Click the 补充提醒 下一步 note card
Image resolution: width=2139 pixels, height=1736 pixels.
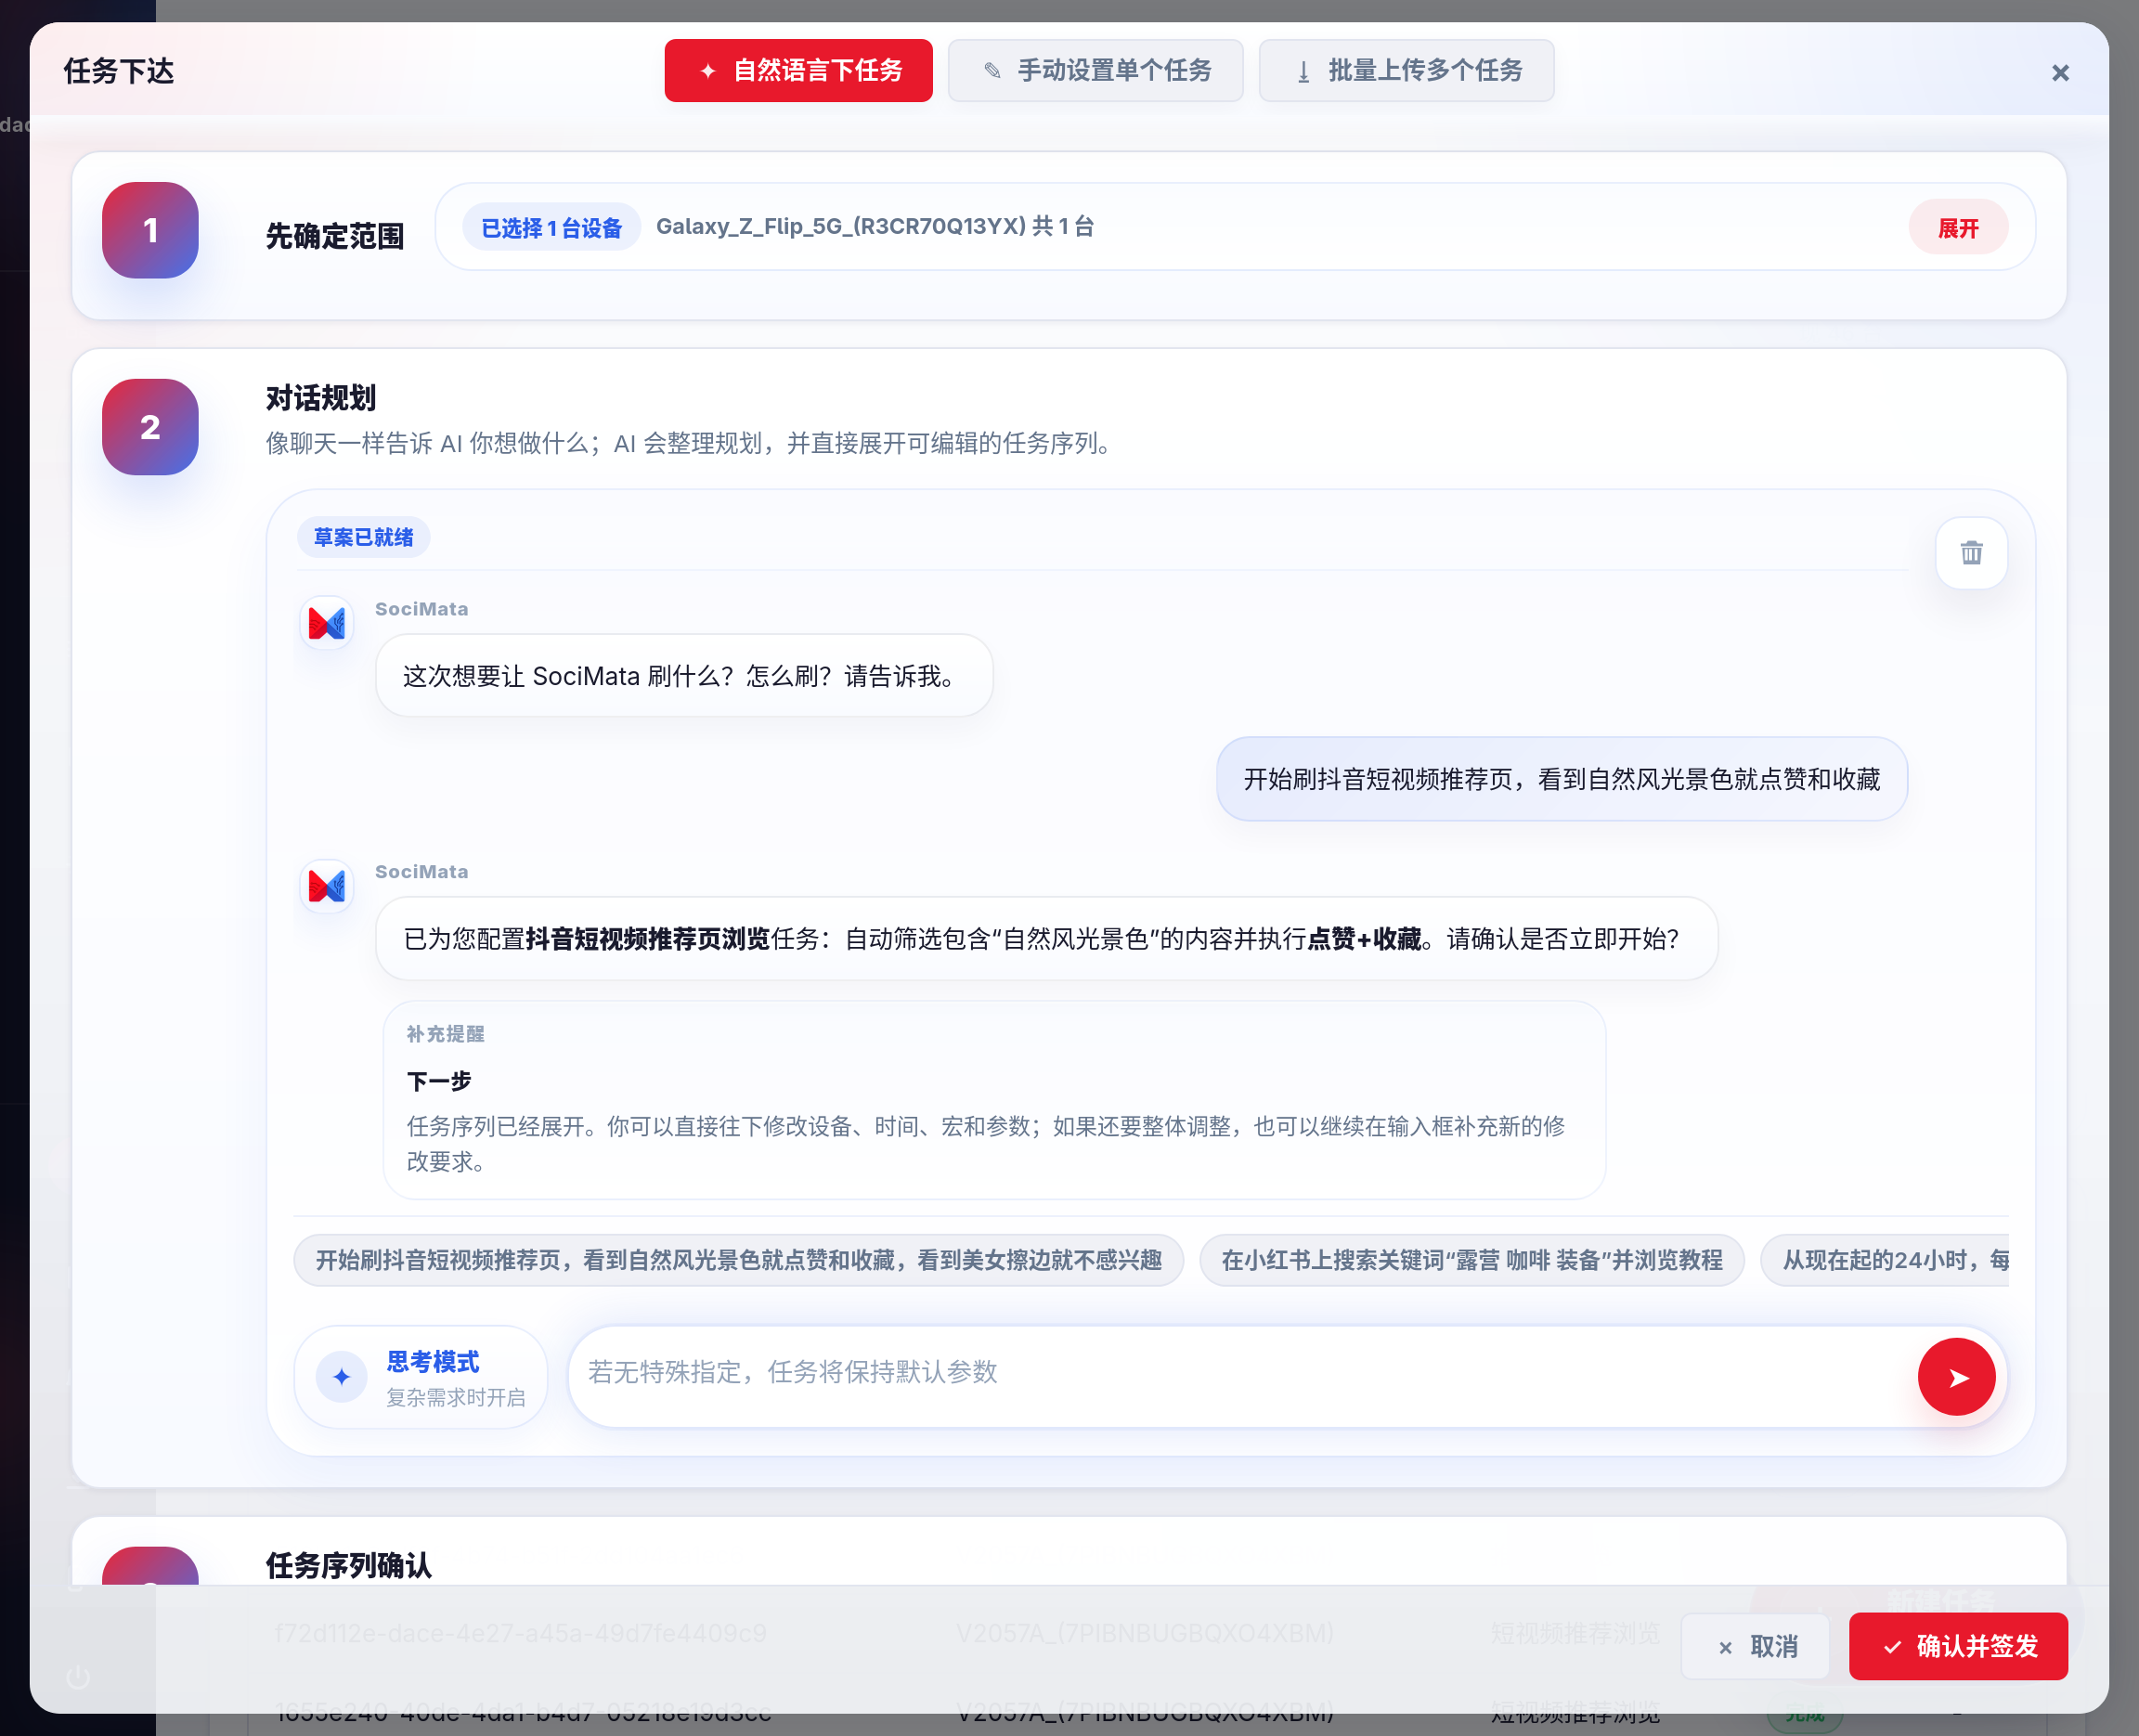pos(994,1100)
